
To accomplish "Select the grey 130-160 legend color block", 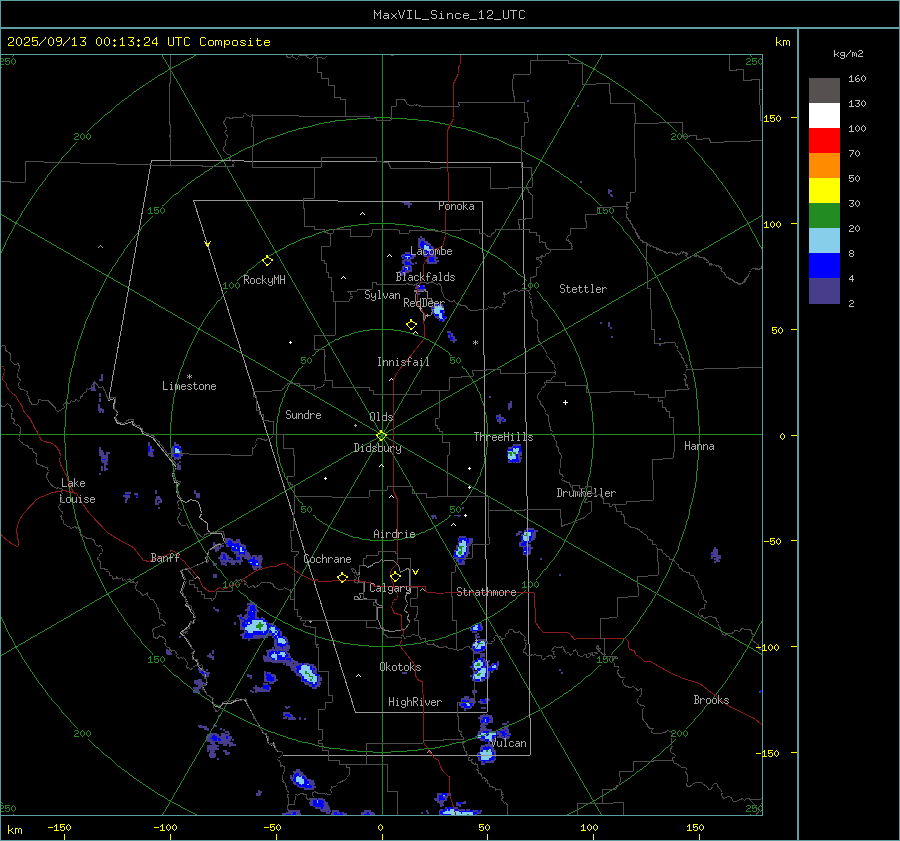I will click(x=824, y=90).
